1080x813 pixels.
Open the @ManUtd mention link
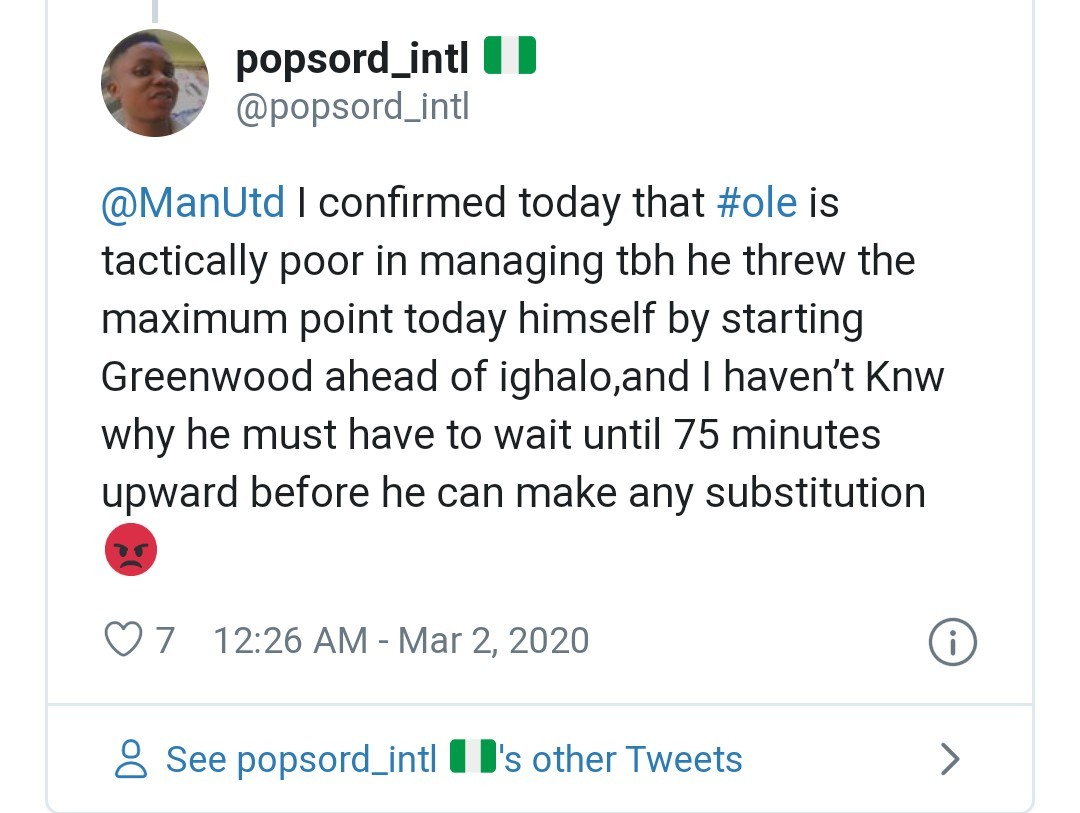coord(196,203)
